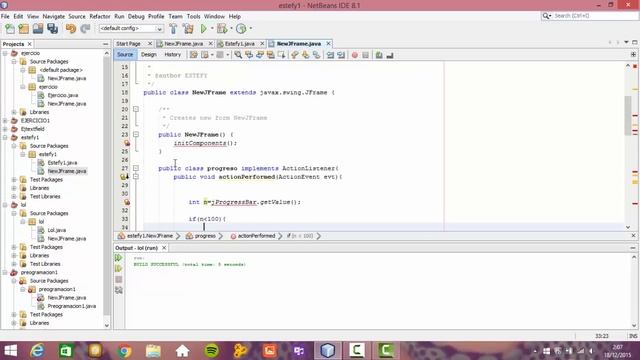Select Lol.java in the project tree
This screenshot has width=640, height=360.
56,230
